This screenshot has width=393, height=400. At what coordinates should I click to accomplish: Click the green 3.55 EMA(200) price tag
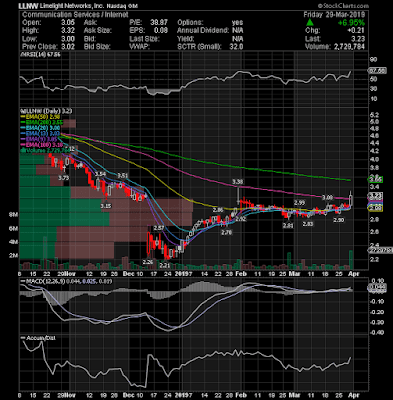tap(376, 180)
